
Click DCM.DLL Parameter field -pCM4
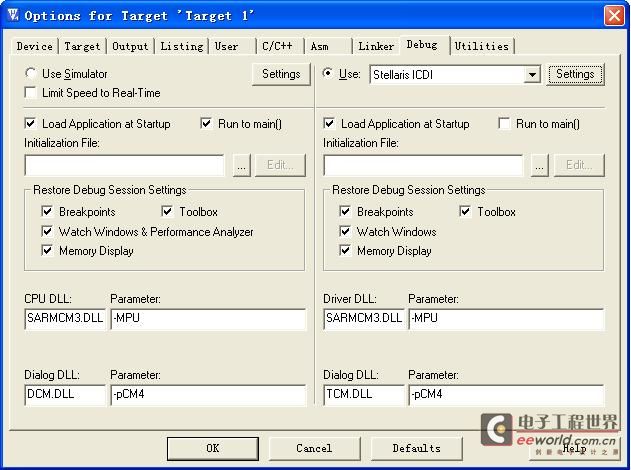208,395
